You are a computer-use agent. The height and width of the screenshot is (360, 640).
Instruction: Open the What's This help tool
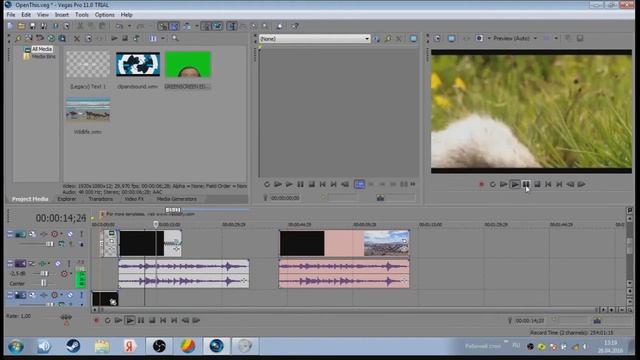point(295,26)
